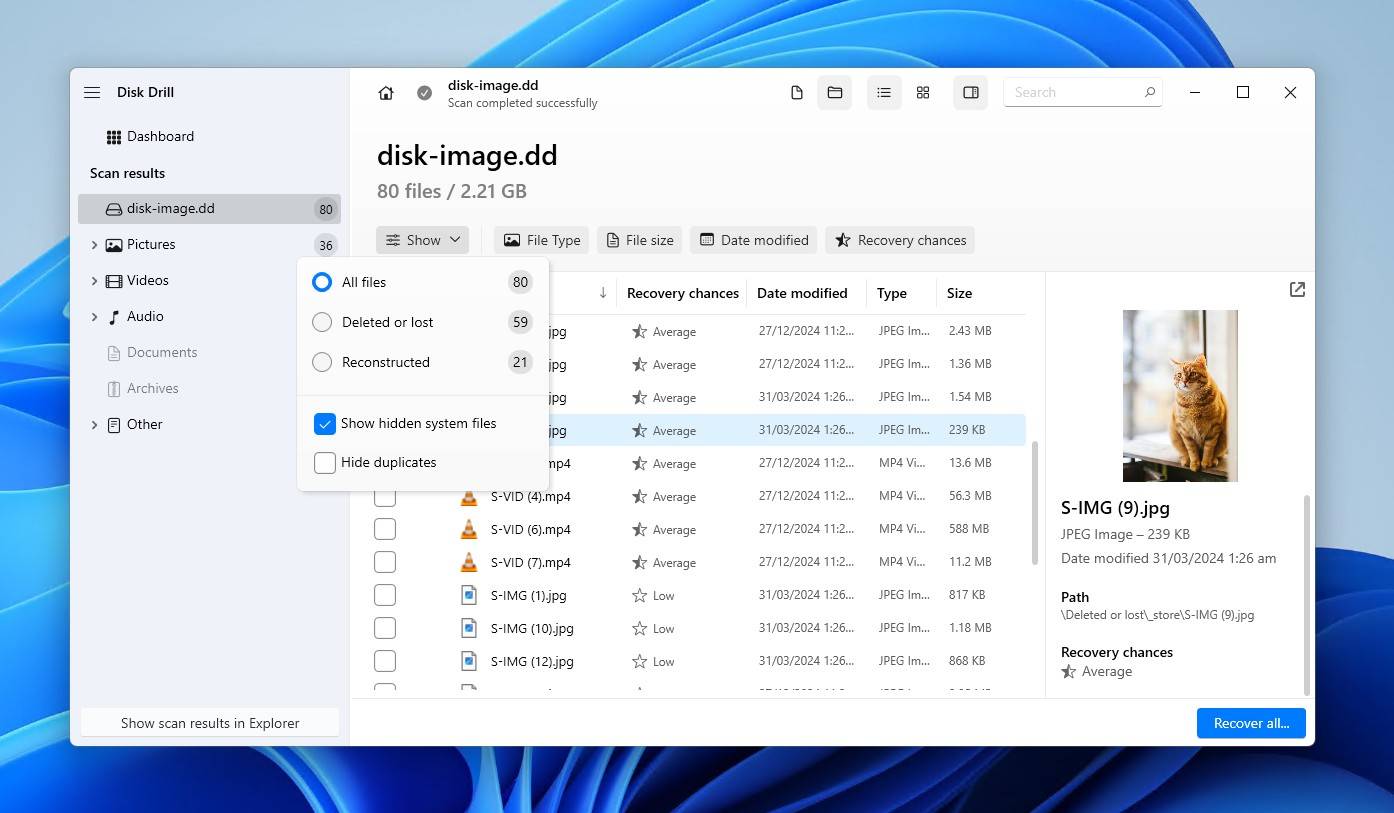
Task: Click the Recover all button
Action: pyautogui.click(x=1251, y=723)
